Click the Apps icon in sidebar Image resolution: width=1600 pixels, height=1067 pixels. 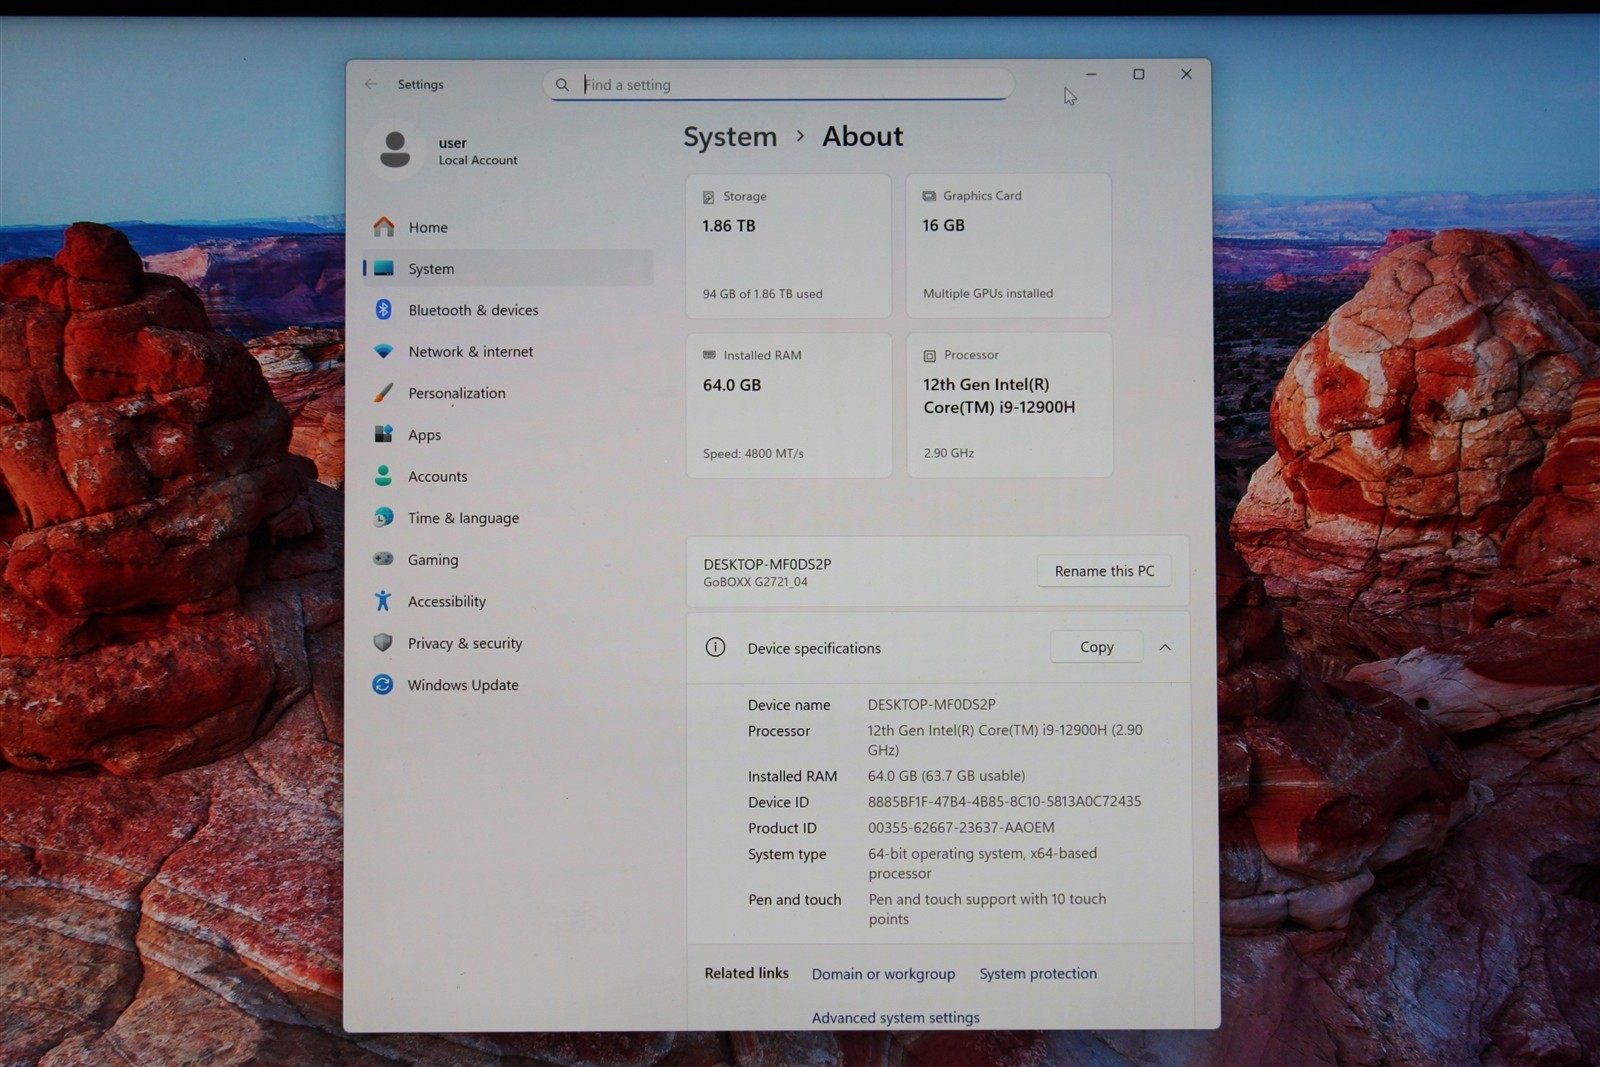point(383,434)
